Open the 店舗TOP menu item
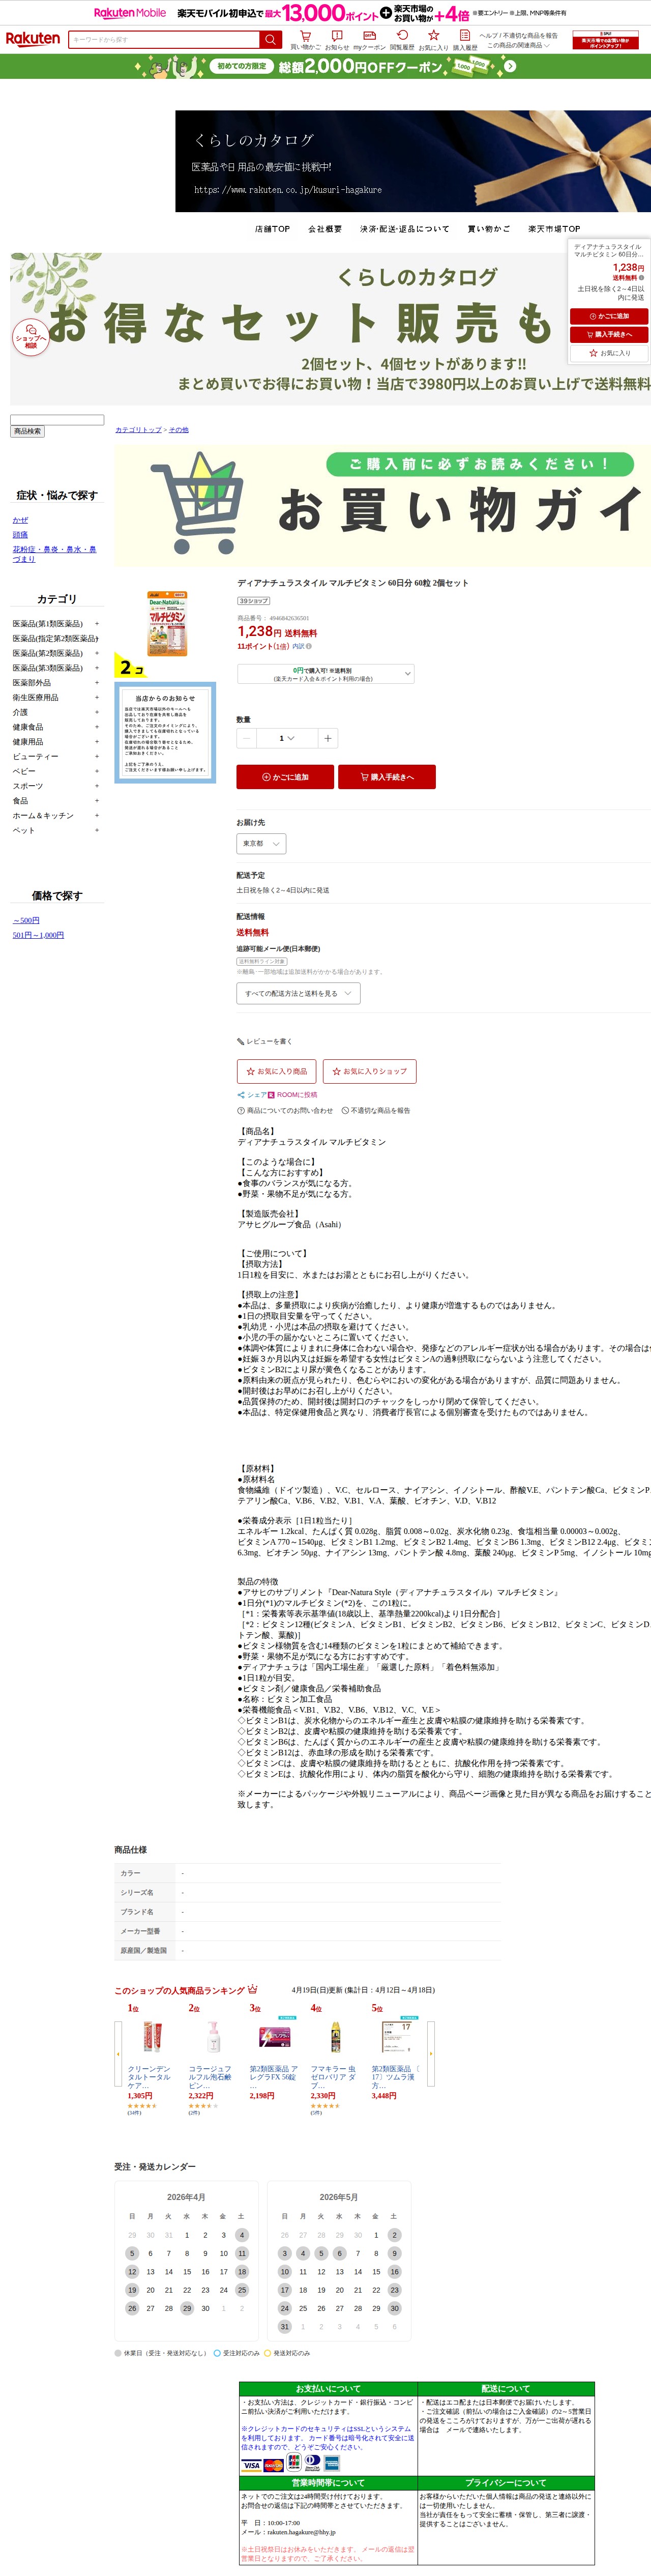This screenshot has height=2576, width=651. [x=272, y=229]
